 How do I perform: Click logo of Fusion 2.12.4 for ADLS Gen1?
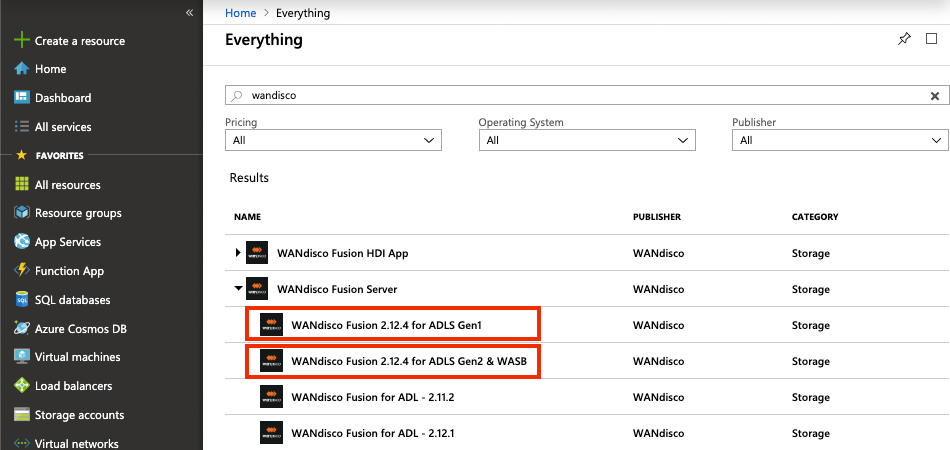(x=271, y=325)
